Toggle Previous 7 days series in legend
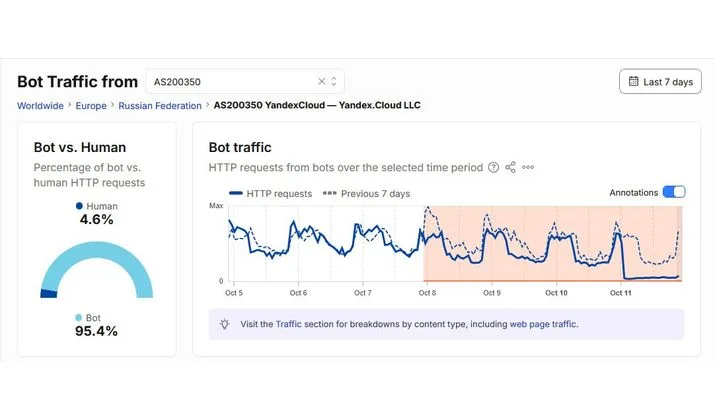Screen dimensions: 715x420 [366, 194]
